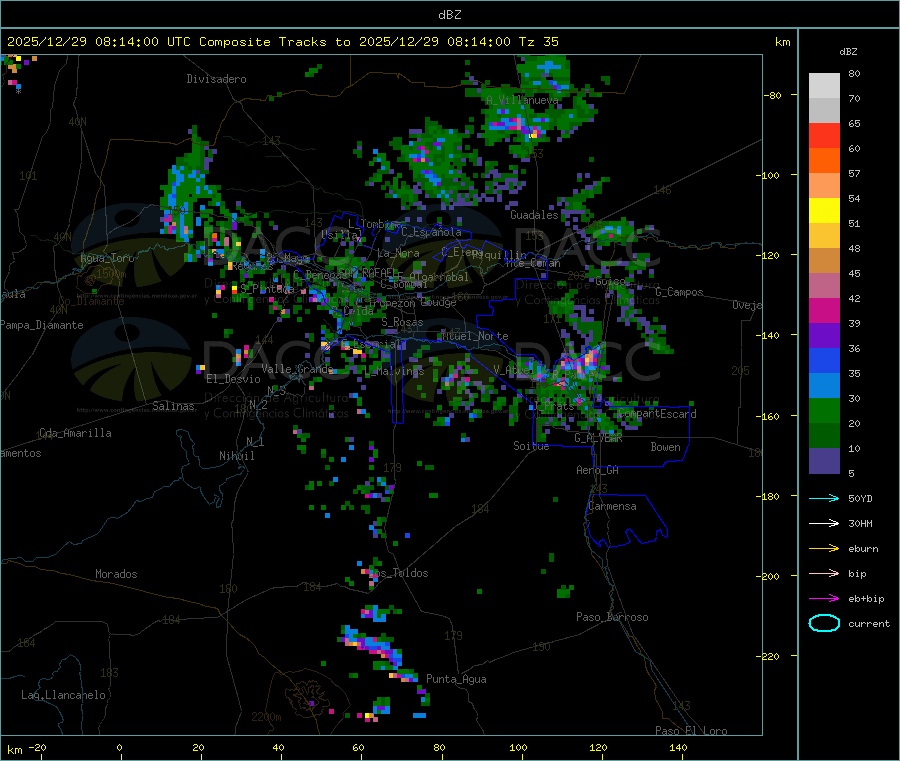900x761 pixels.
Task: Click the 'Carmensa' place label
Action: [x=612, y=506]
